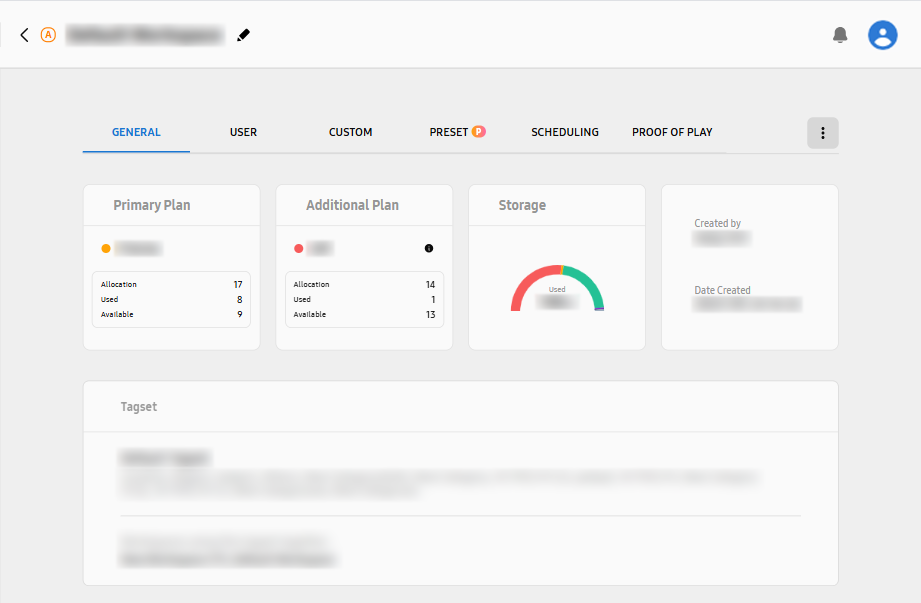Click the back arrow icon
Image resolution: width=921 pixels, height=603 pixels.
tap(24, 35)
